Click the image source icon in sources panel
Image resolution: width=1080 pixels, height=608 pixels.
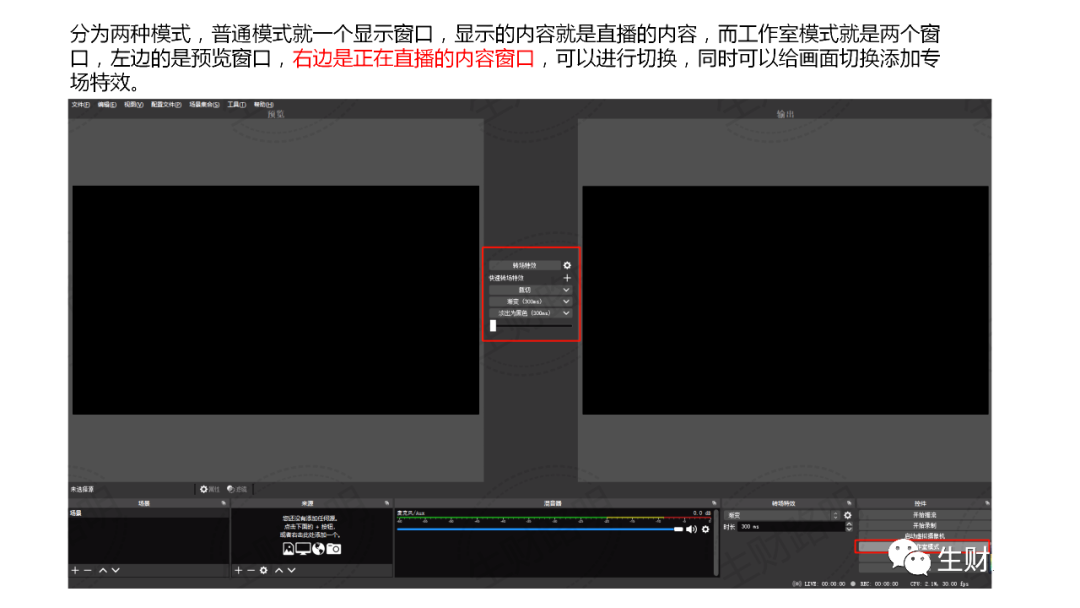pos(288,549)
